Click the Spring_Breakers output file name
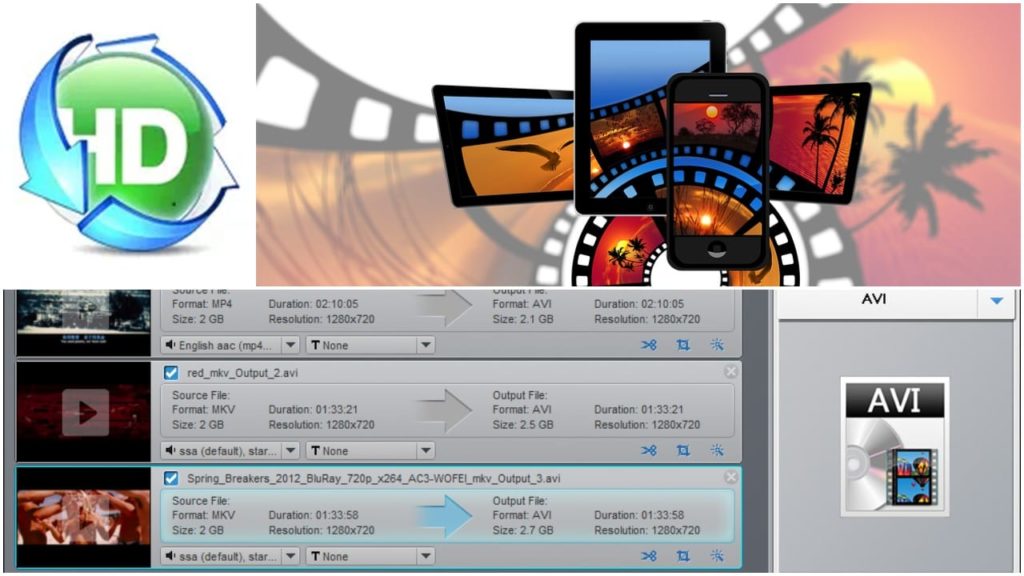This screenshot has width=1024, height=576. 374,479
